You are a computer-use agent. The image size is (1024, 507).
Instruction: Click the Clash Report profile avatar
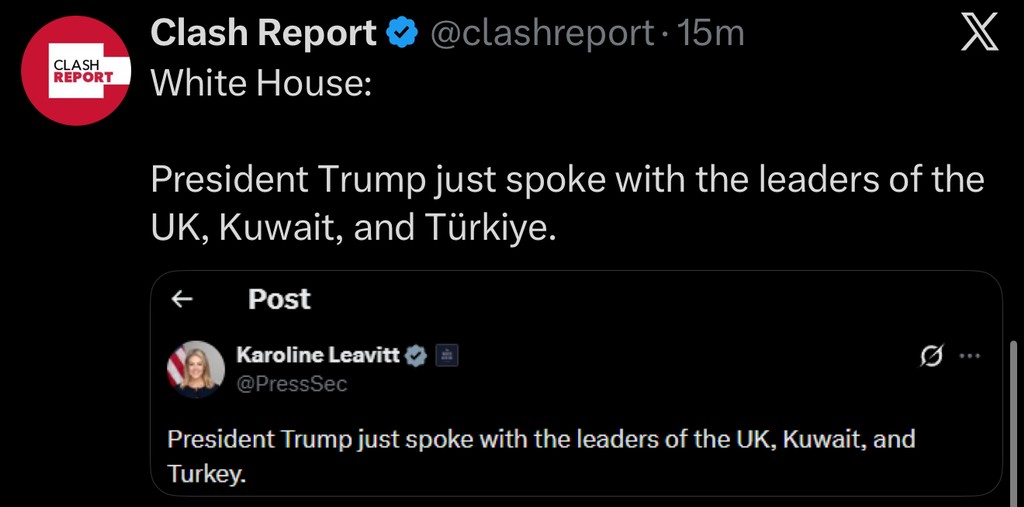pos(76,70)
